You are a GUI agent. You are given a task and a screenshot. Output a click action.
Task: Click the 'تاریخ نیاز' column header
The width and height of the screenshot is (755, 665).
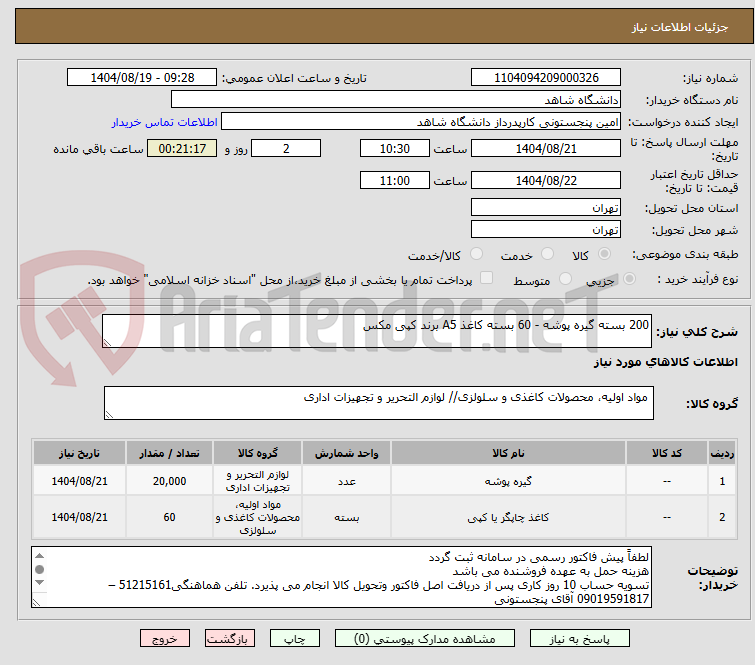point(79,453)
